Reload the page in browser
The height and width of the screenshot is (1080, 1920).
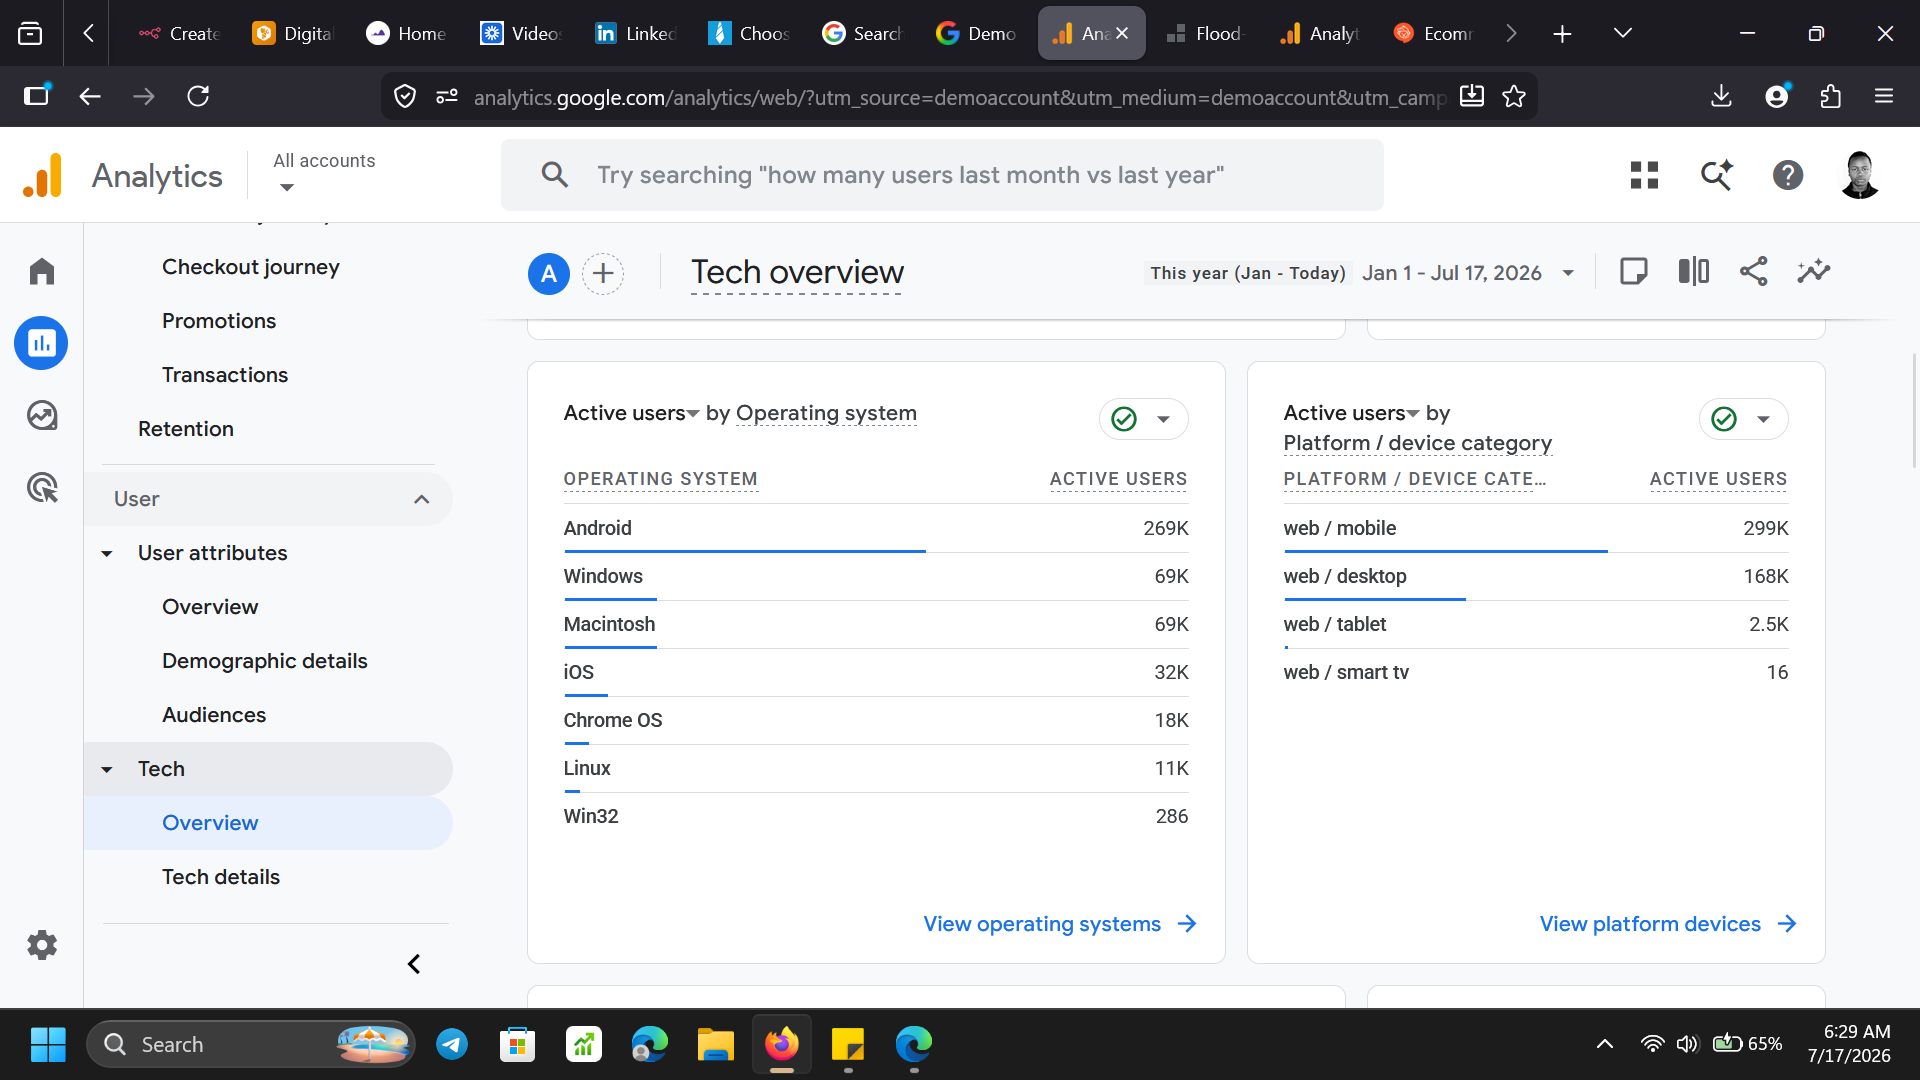coord(198,96)
